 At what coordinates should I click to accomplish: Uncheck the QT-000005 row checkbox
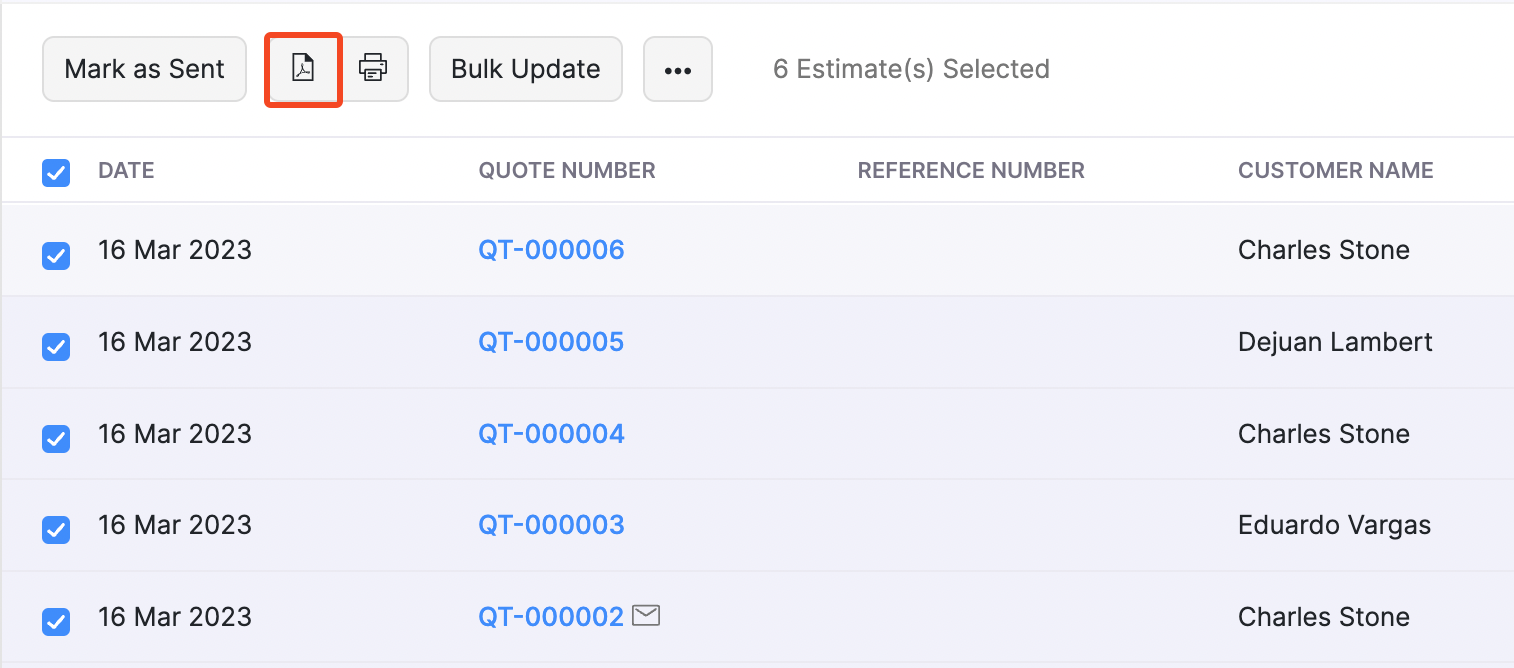(56, 347)
